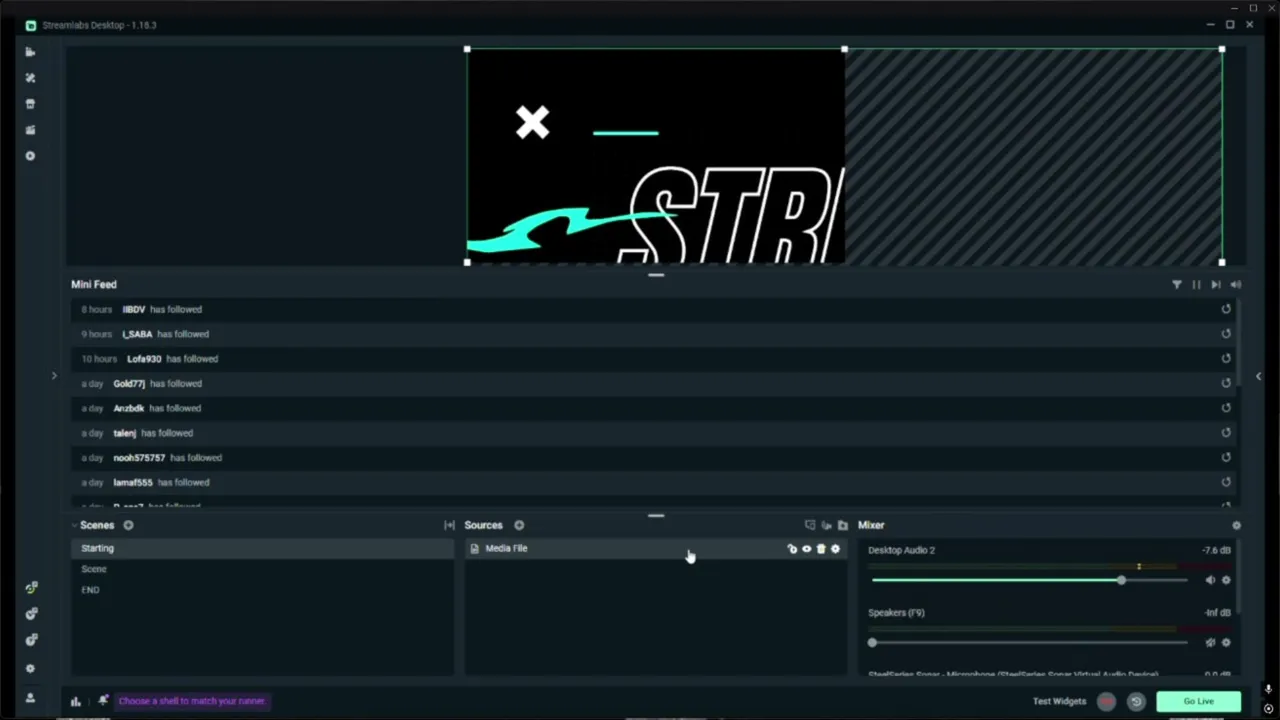This screenshot has width=1280, height=720.
Task: Filter Mini Feed events with funnel icon
Action: (x=1177, y=285)
